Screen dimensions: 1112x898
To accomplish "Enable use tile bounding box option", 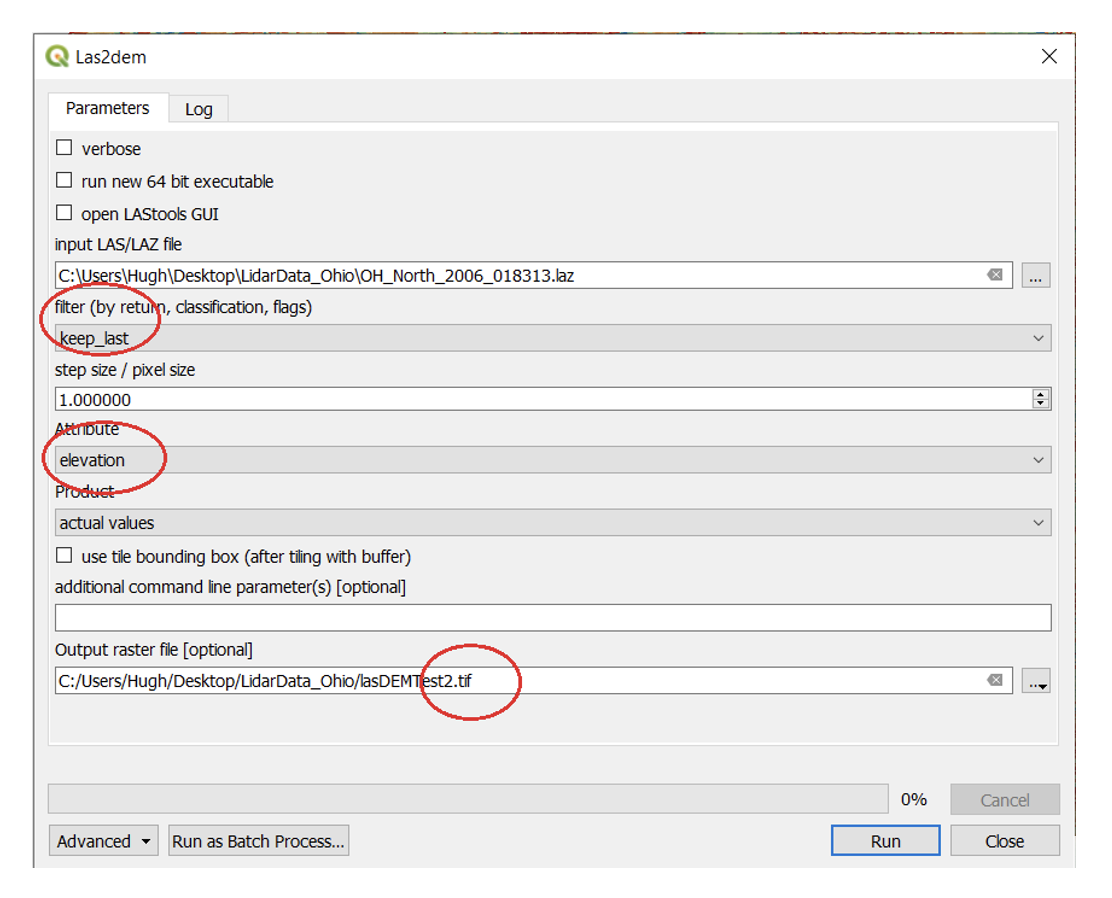I will (64, 555).
